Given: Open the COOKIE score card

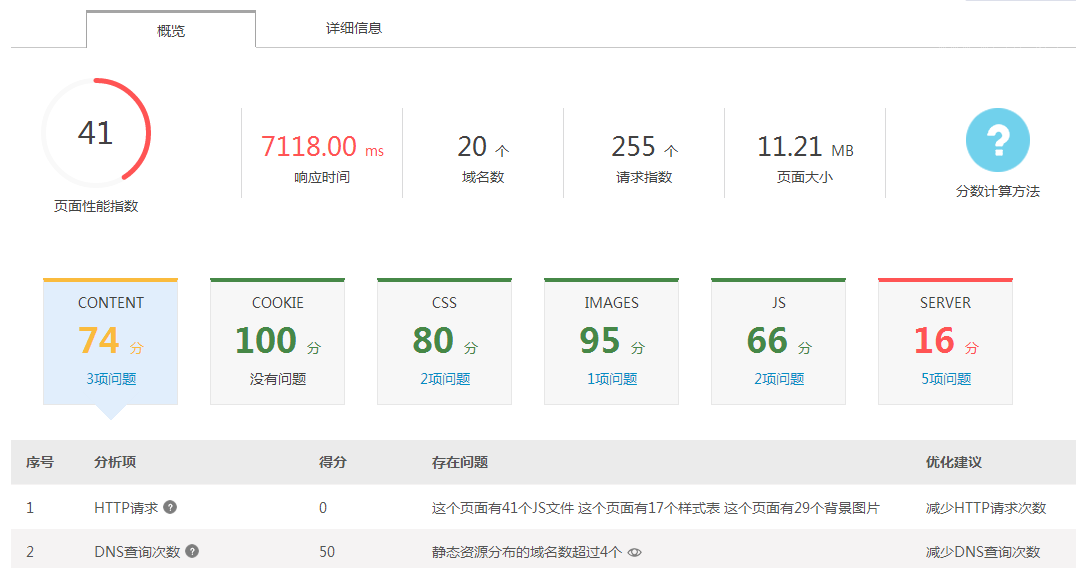Looking at the screenshot, I should click(x=277, y=340).
